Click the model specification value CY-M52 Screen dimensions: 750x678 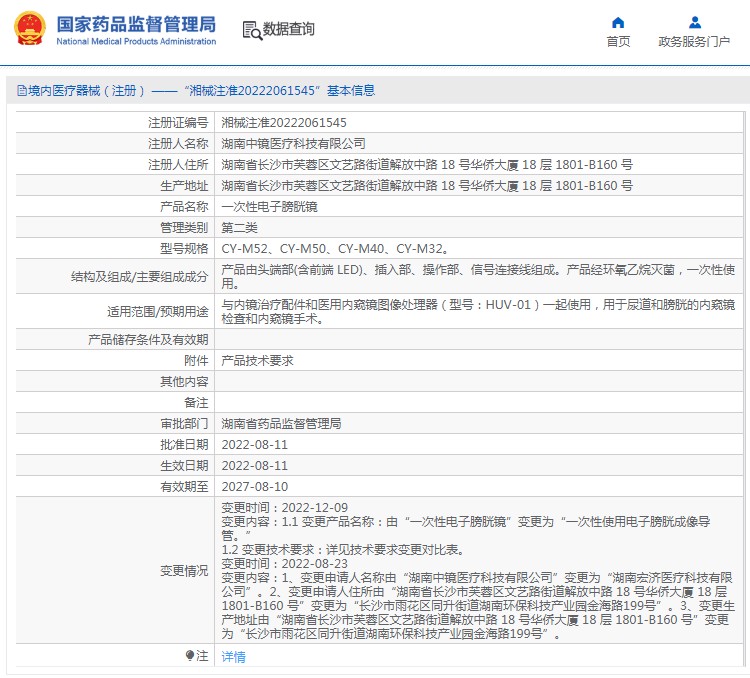click(x=243, y=249)
